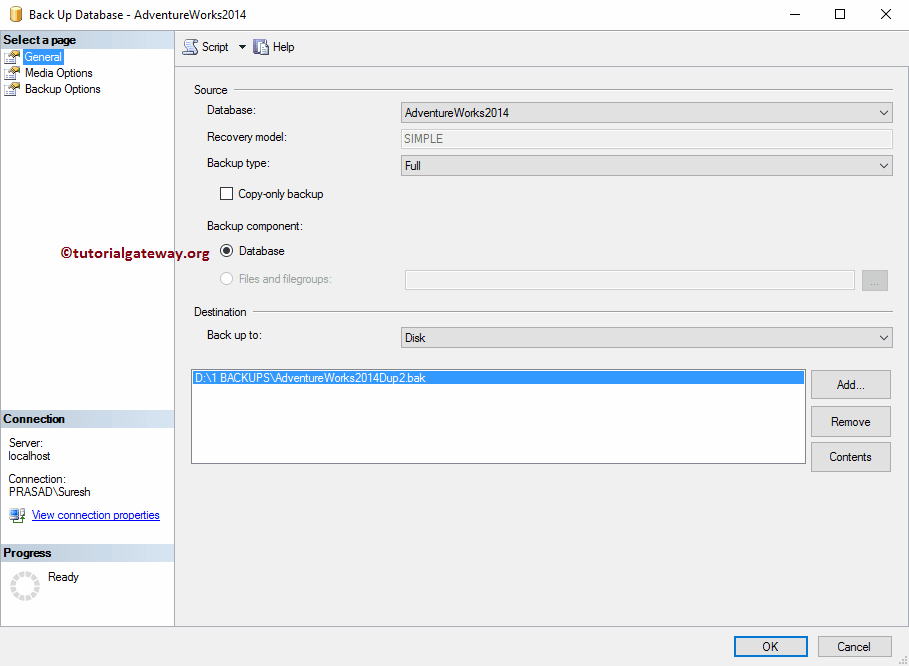Select the Media Options page icon

pyautogui.click(x=12, y=73)
